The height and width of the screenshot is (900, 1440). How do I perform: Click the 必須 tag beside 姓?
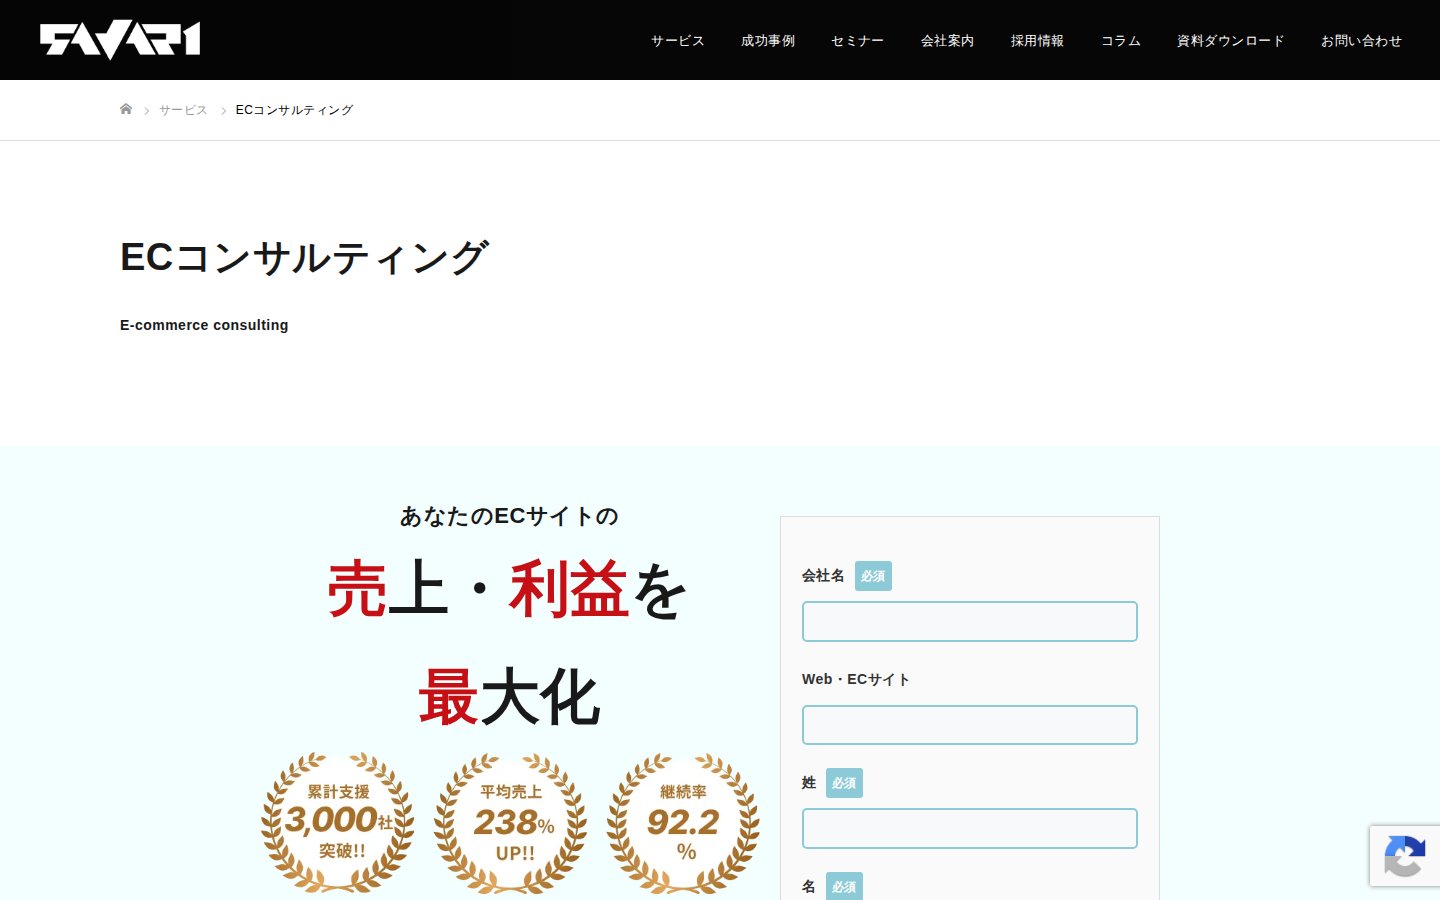pyautogui.click(x=844, y=783)
